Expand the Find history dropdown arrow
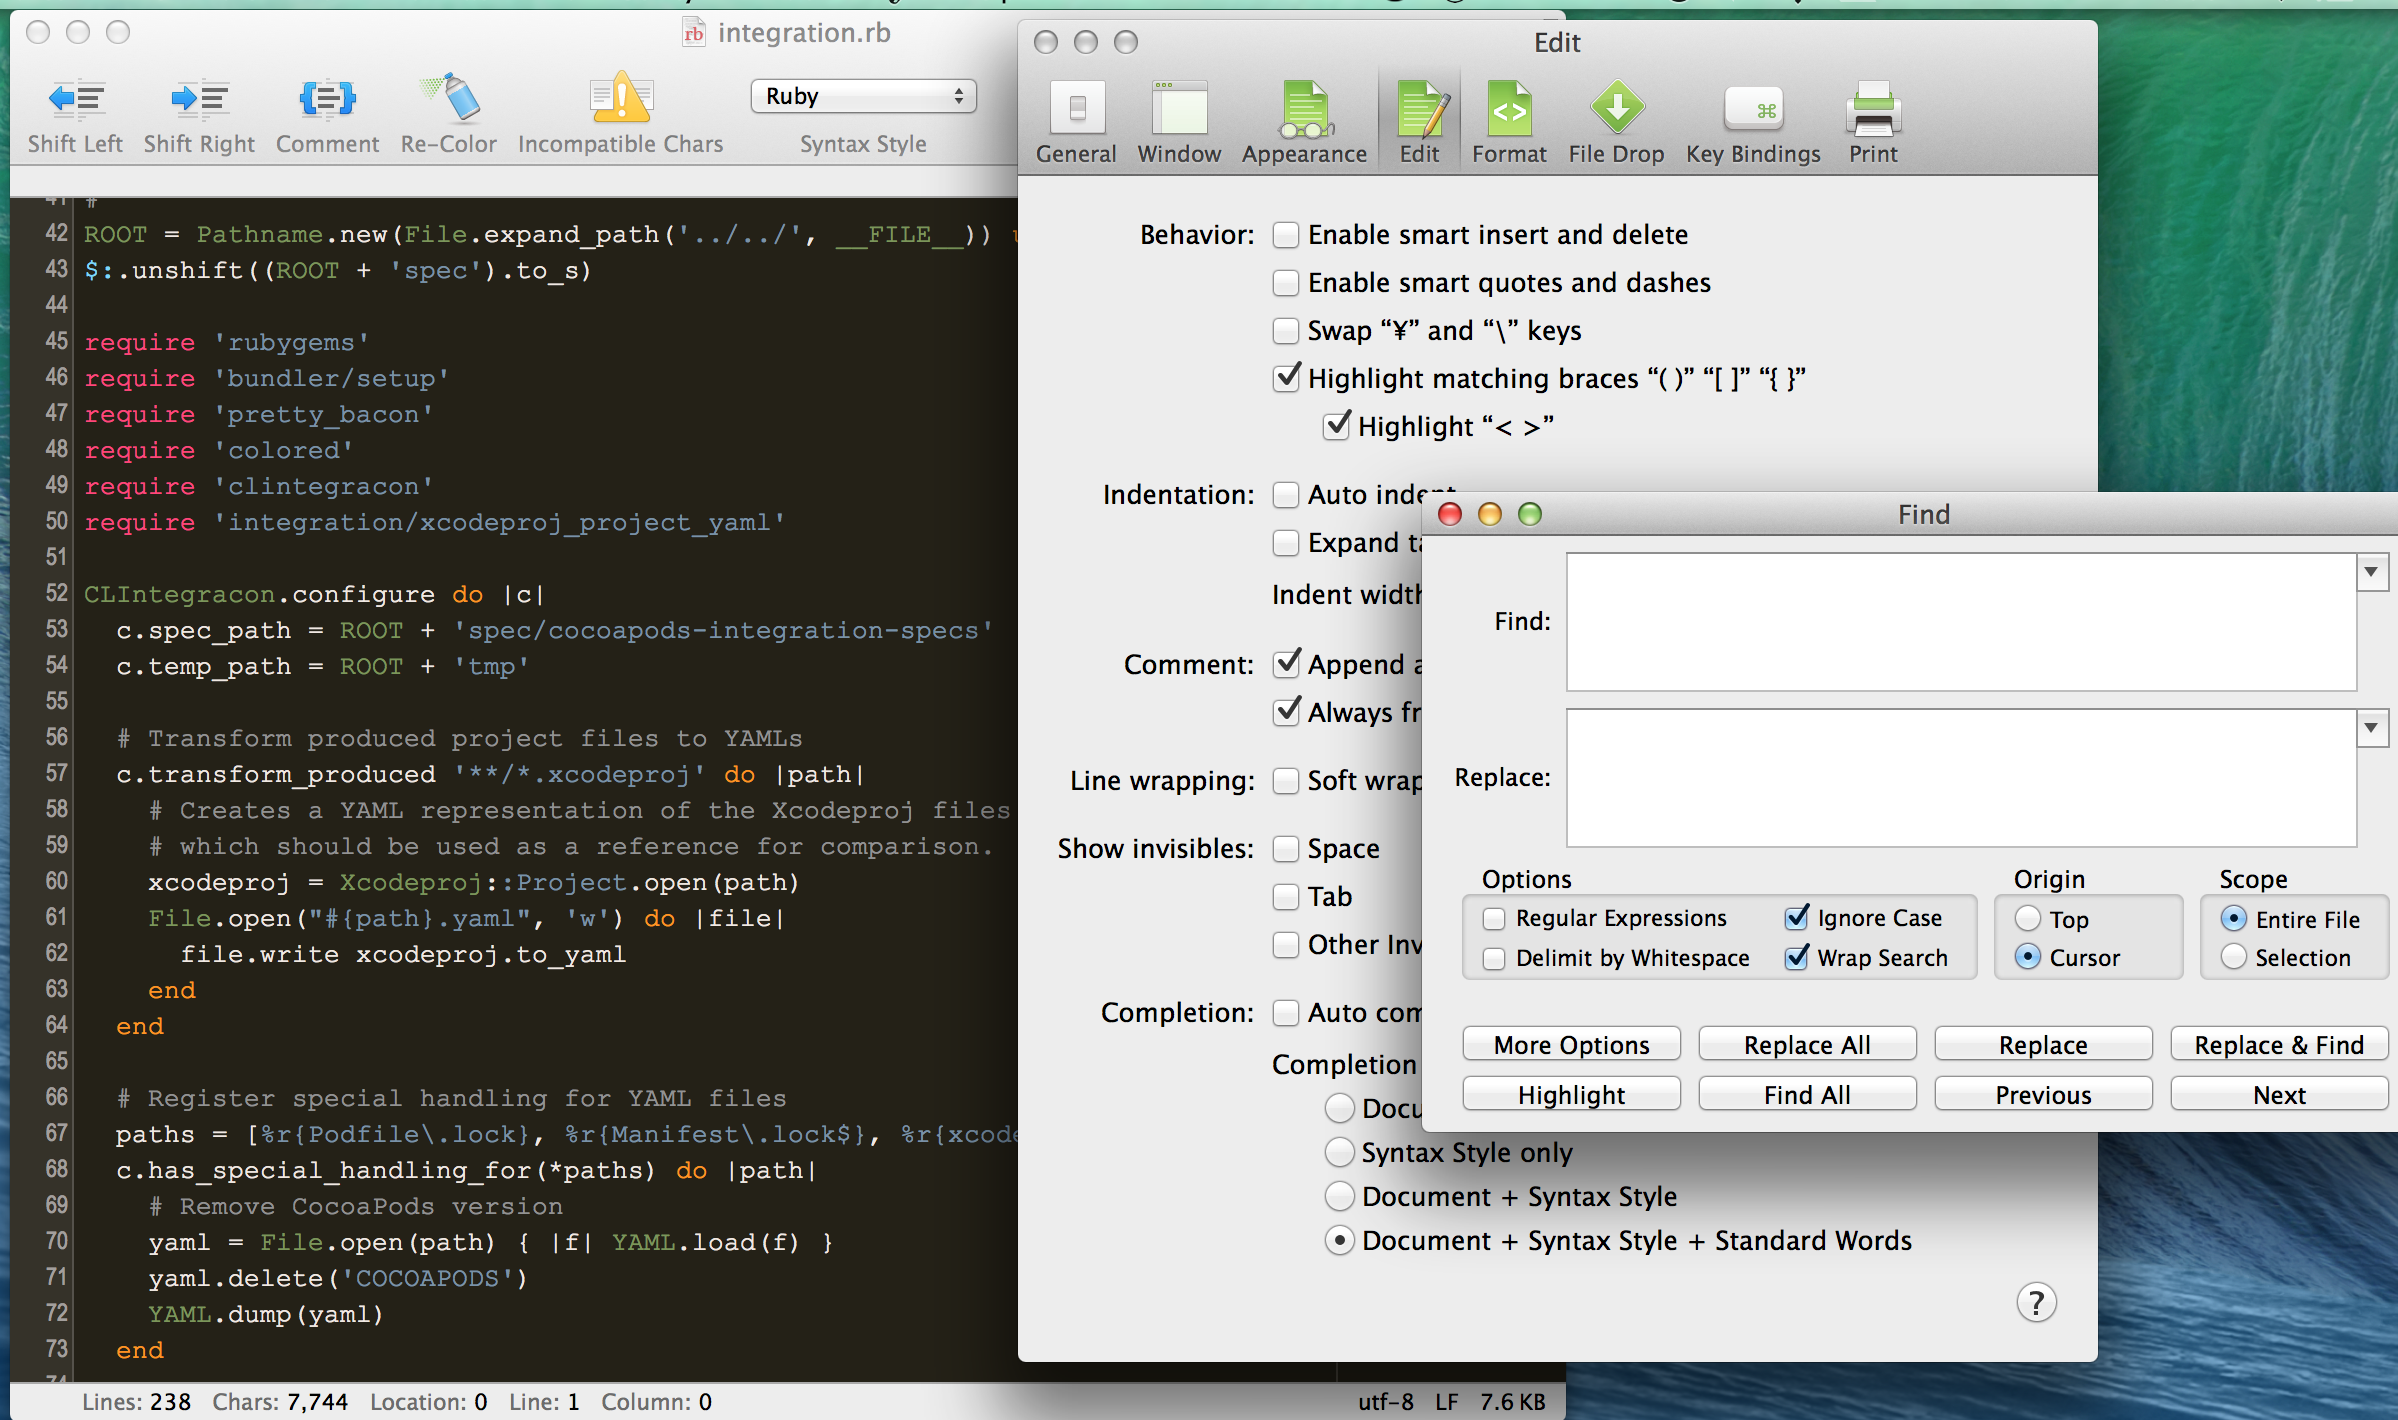 tap(2371, 573)
